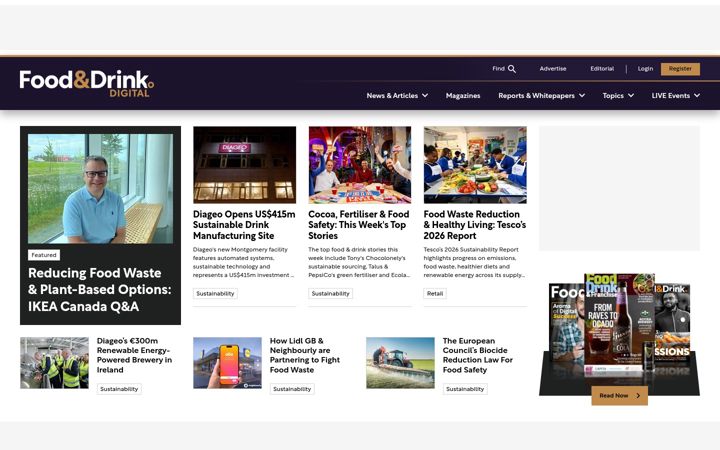Viewport: 720px width, 450px height.
Task: Open the Cocoa, Fertiliser & Food Safety thumbnail
Action: coord(360,165)
